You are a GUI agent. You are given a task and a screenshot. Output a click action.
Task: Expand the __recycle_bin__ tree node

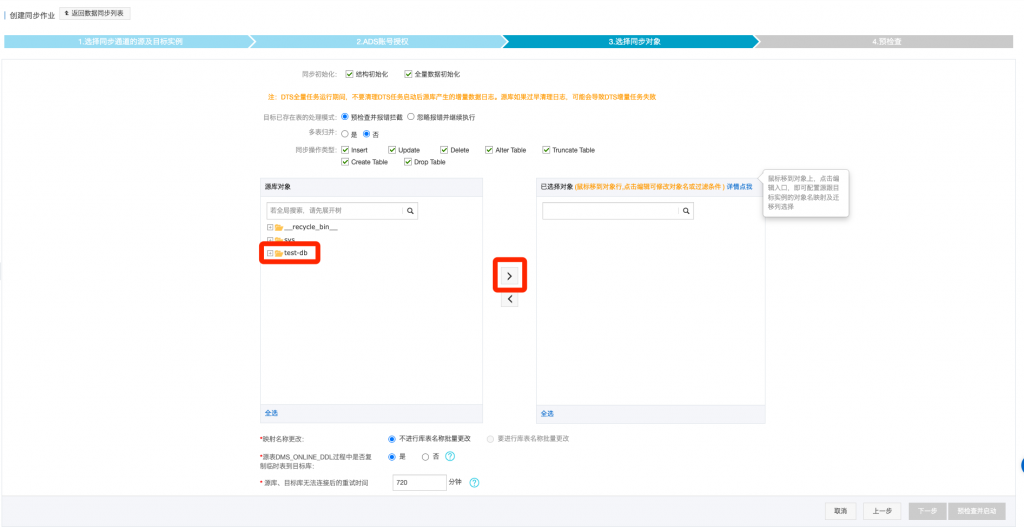[270, 227]
